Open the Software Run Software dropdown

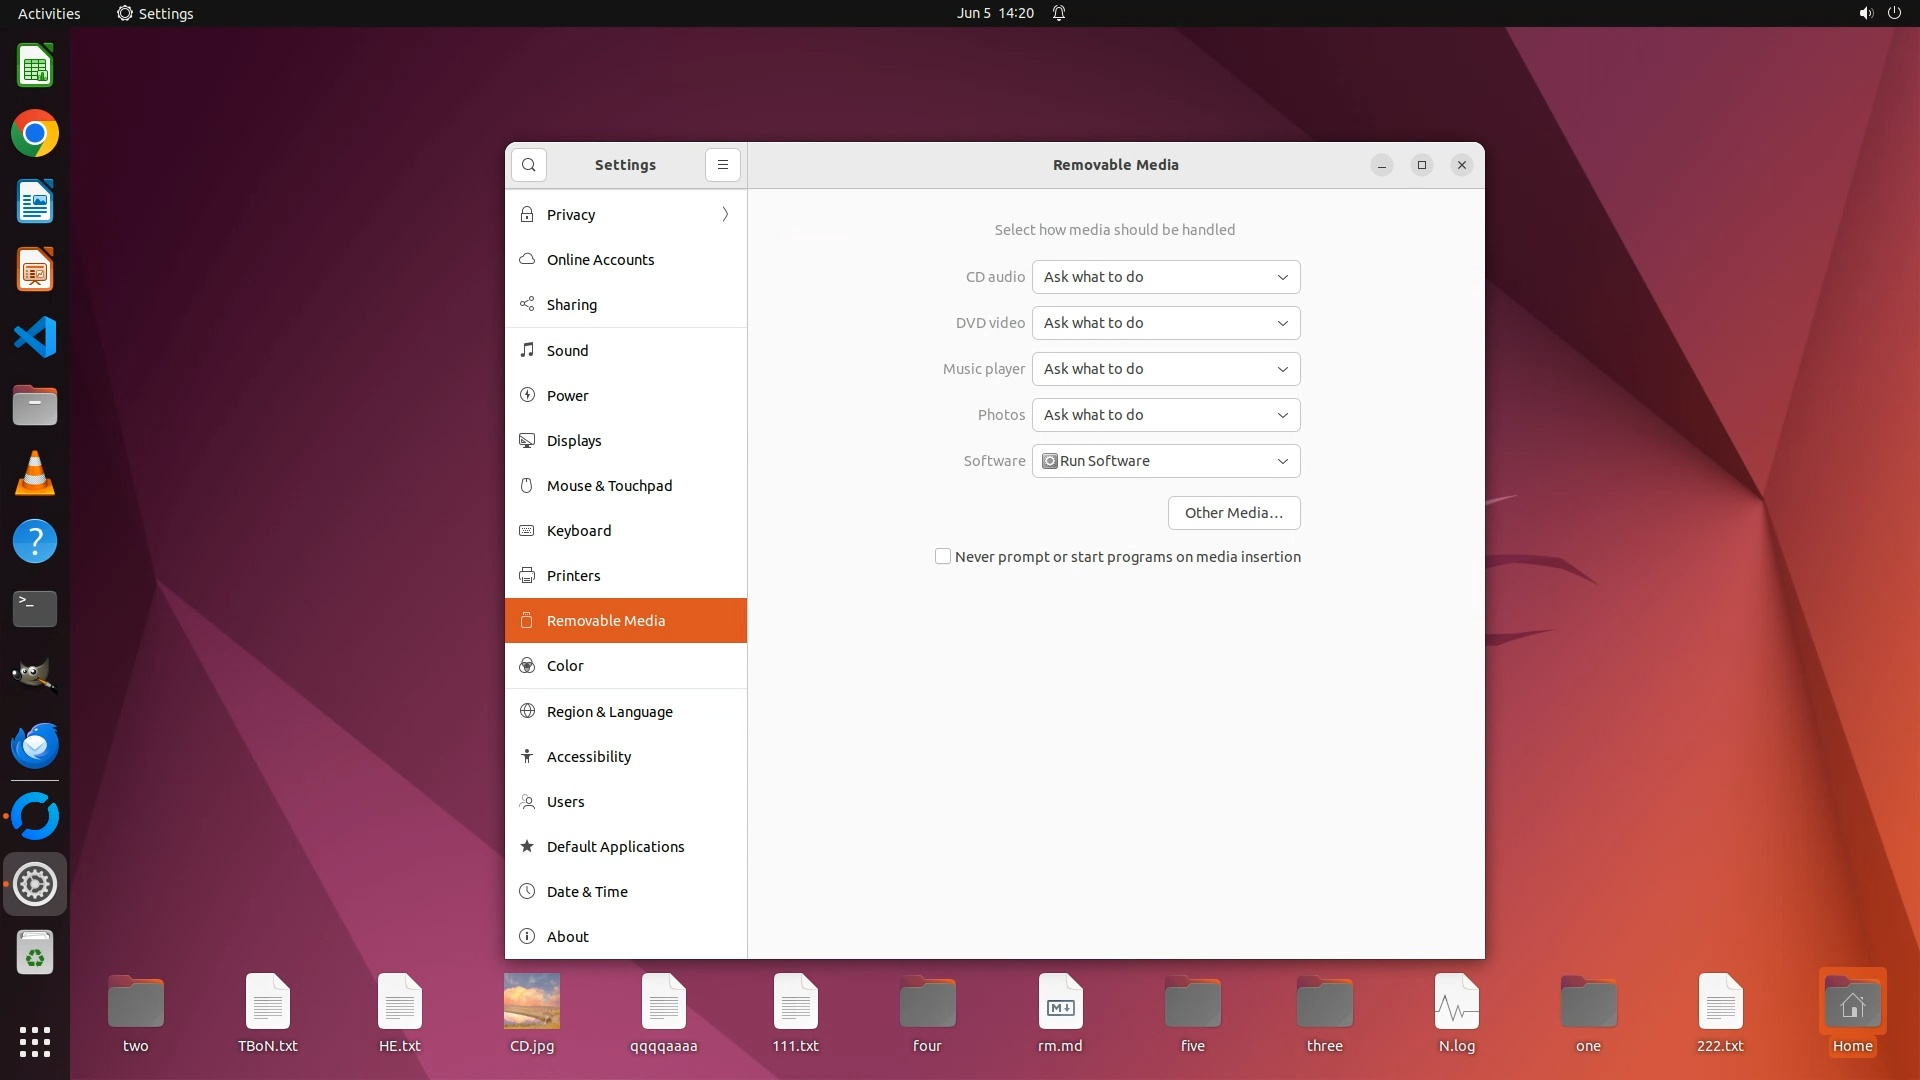click(x=1166, y=461)
